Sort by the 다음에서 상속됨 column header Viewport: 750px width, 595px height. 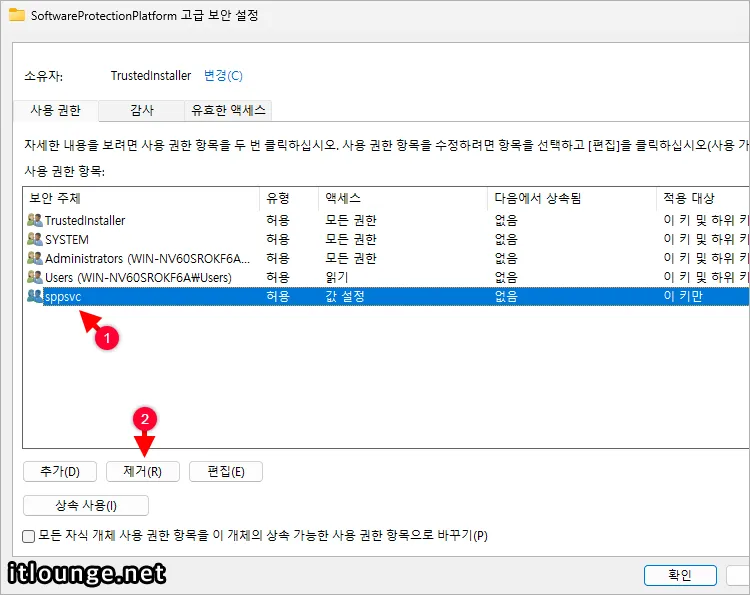pyautogui.click(x=572, y=198)
